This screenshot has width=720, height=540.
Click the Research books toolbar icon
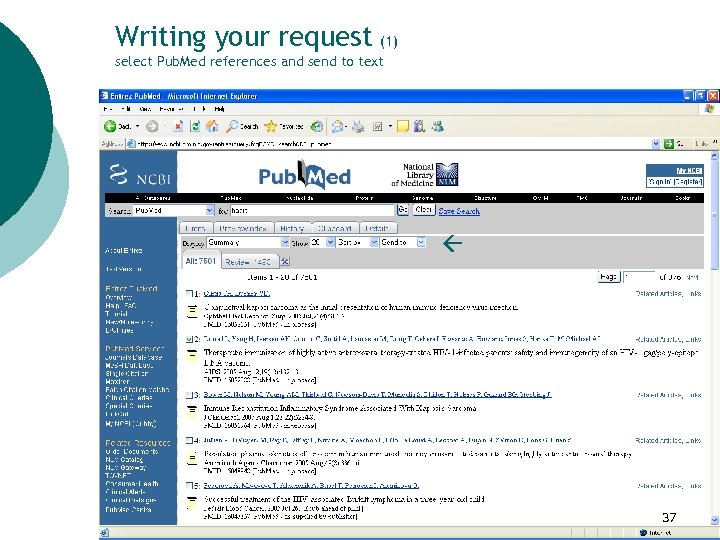point(419,126)
